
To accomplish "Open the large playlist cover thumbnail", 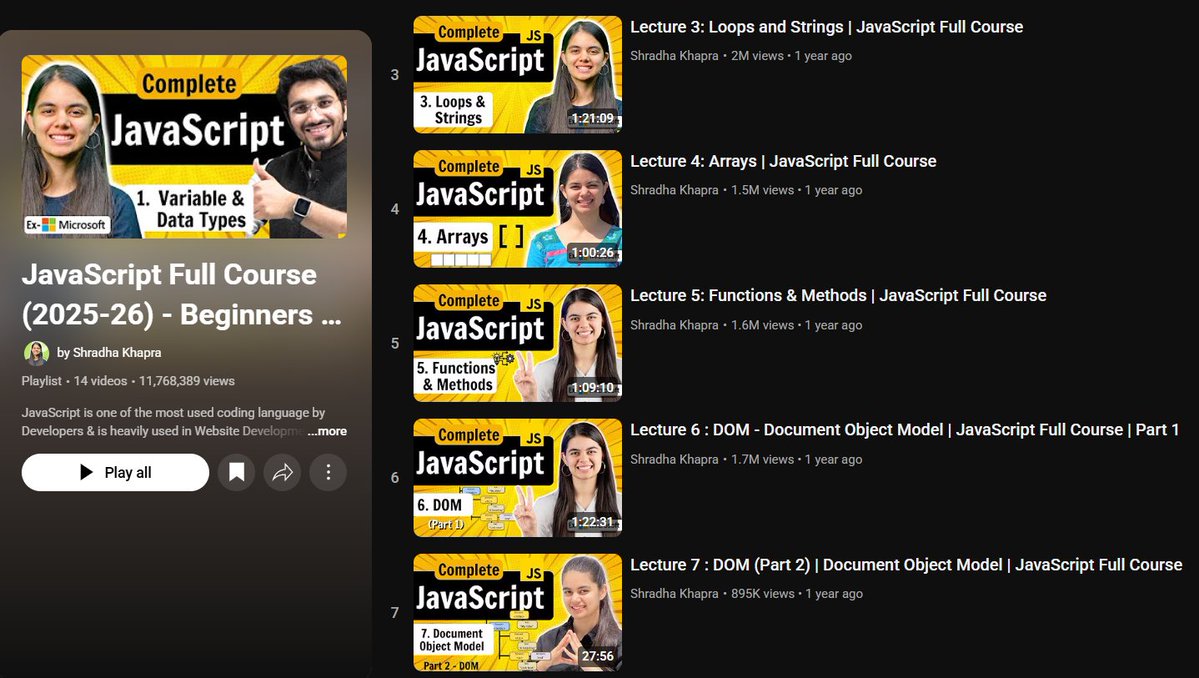I will [184, 147].
